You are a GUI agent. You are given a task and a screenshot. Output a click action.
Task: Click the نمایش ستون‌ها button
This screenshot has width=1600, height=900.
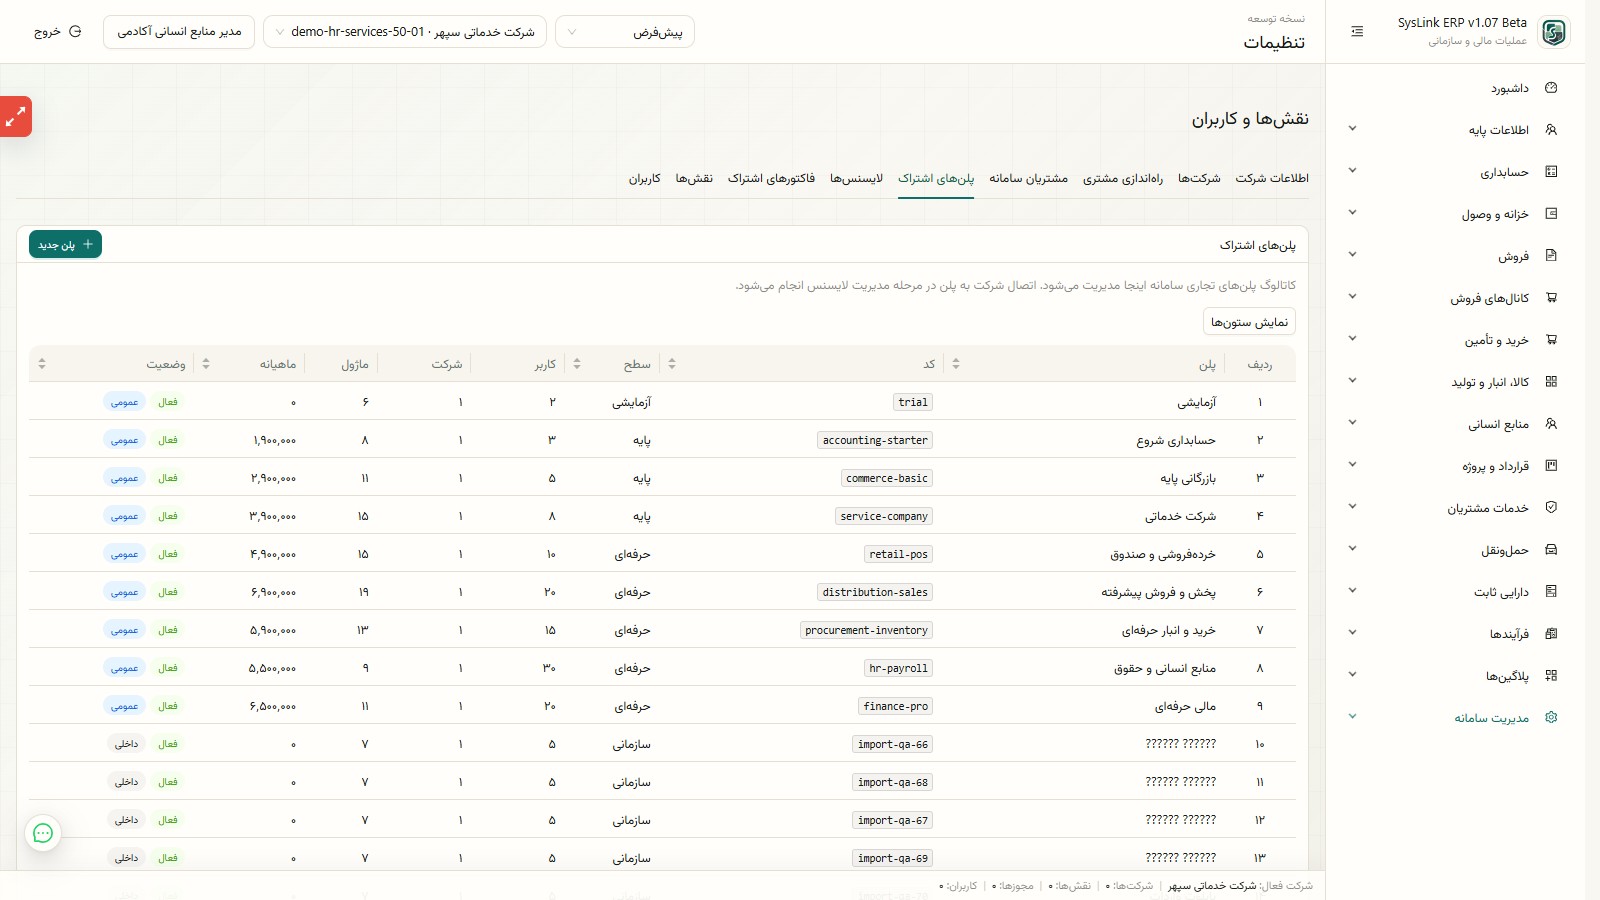[x=1249, y=322]
